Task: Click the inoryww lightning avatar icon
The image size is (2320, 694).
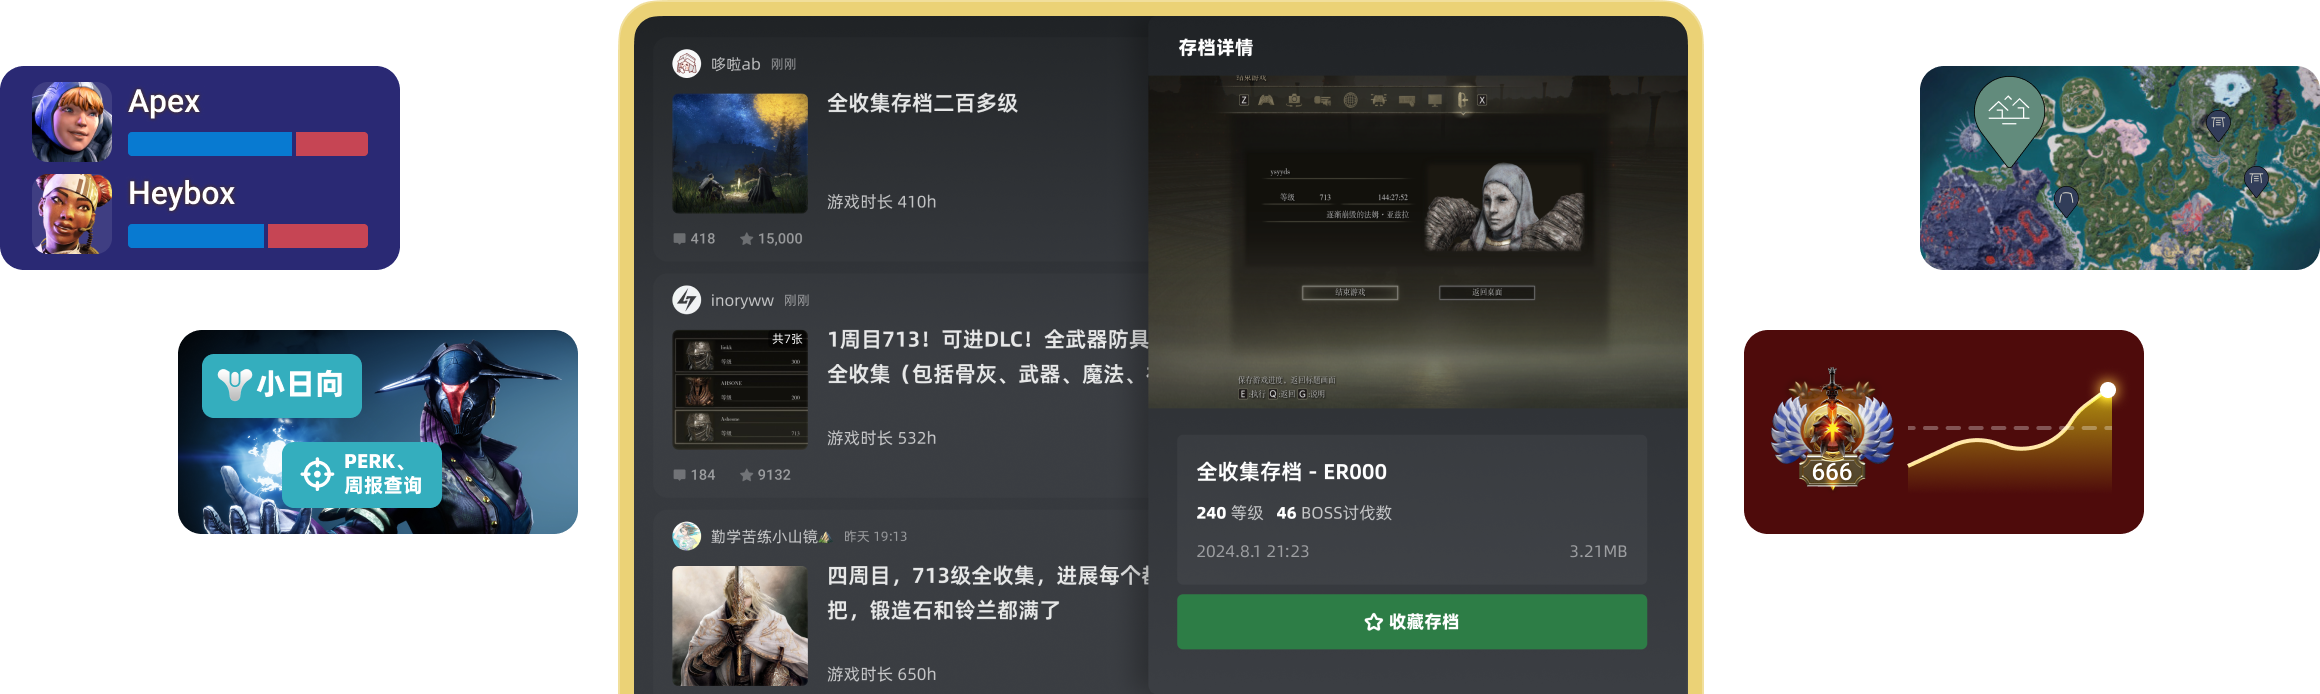Action: [x=686, y=300]
